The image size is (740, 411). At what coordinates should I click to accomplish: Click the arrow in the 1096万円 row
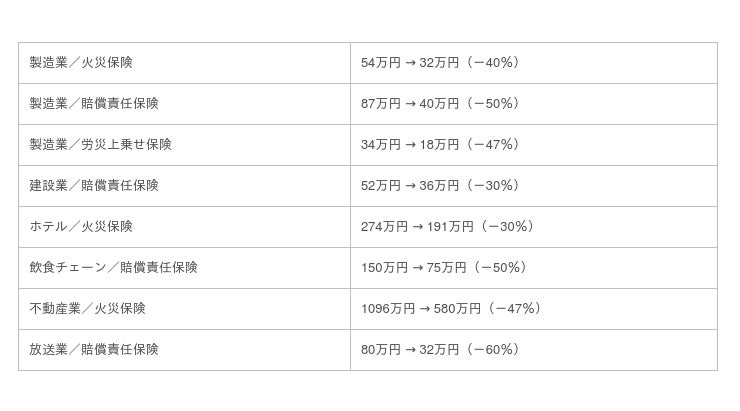pos(424,309)
